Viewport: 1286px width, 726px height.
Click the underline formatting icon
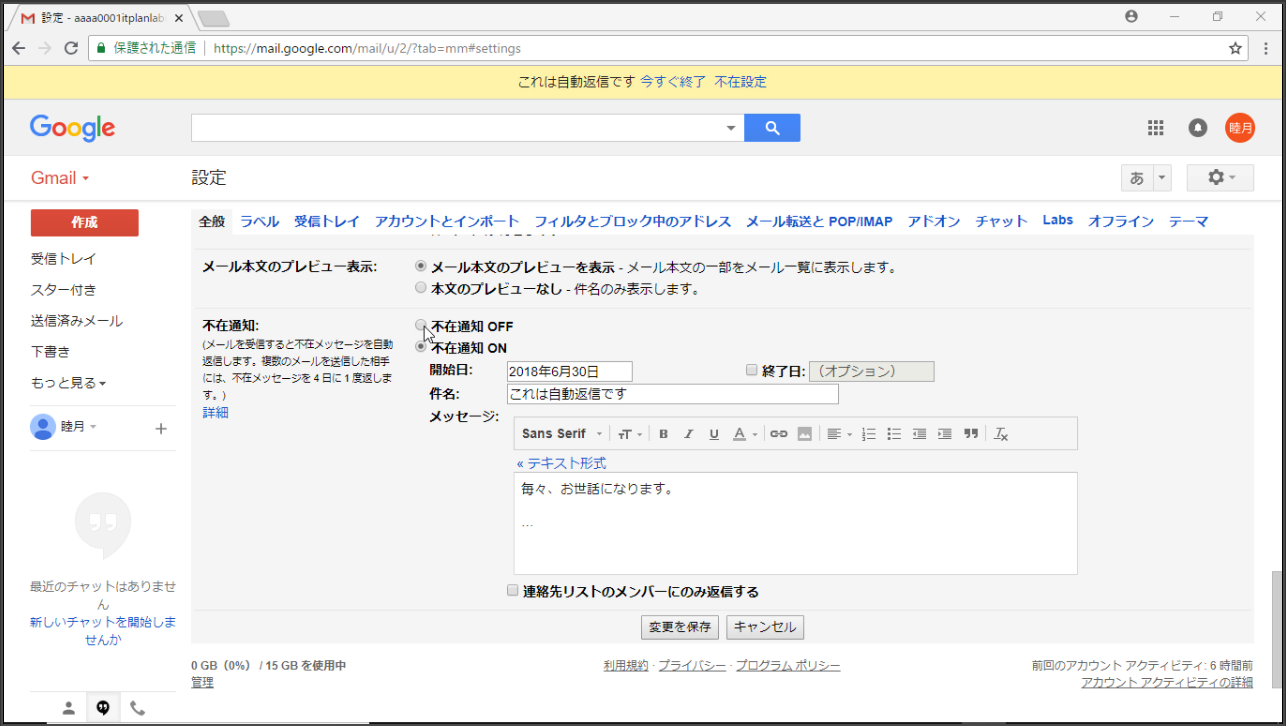point(713,434)
